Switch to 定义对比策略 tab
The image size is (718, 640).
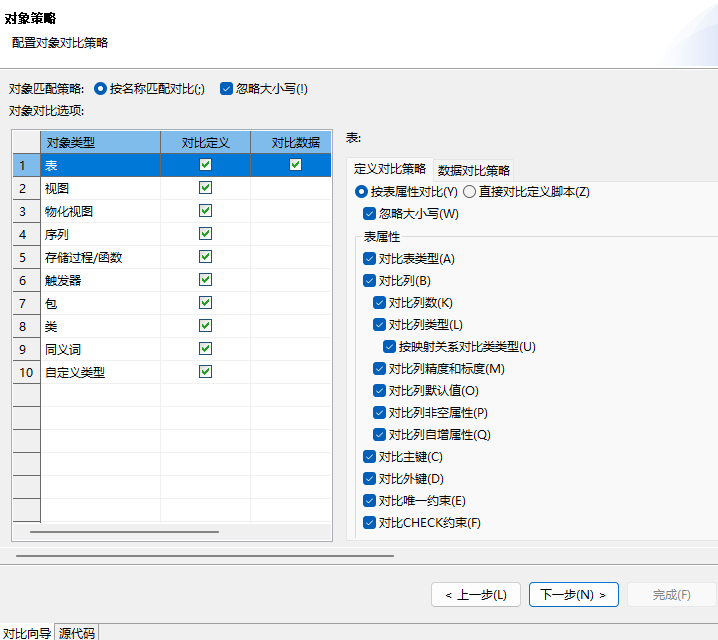(x=390, y=169)
